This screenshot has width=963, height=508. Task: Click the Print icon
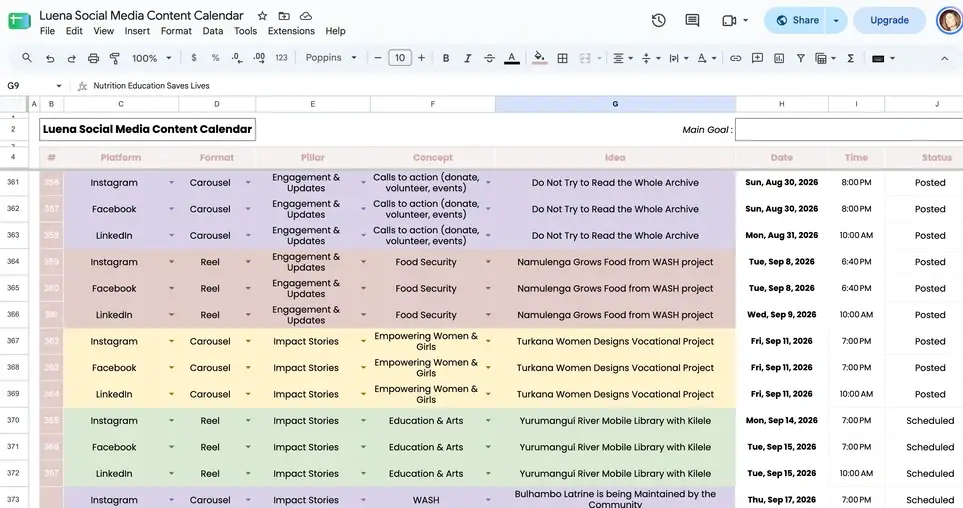click(93, 58)
